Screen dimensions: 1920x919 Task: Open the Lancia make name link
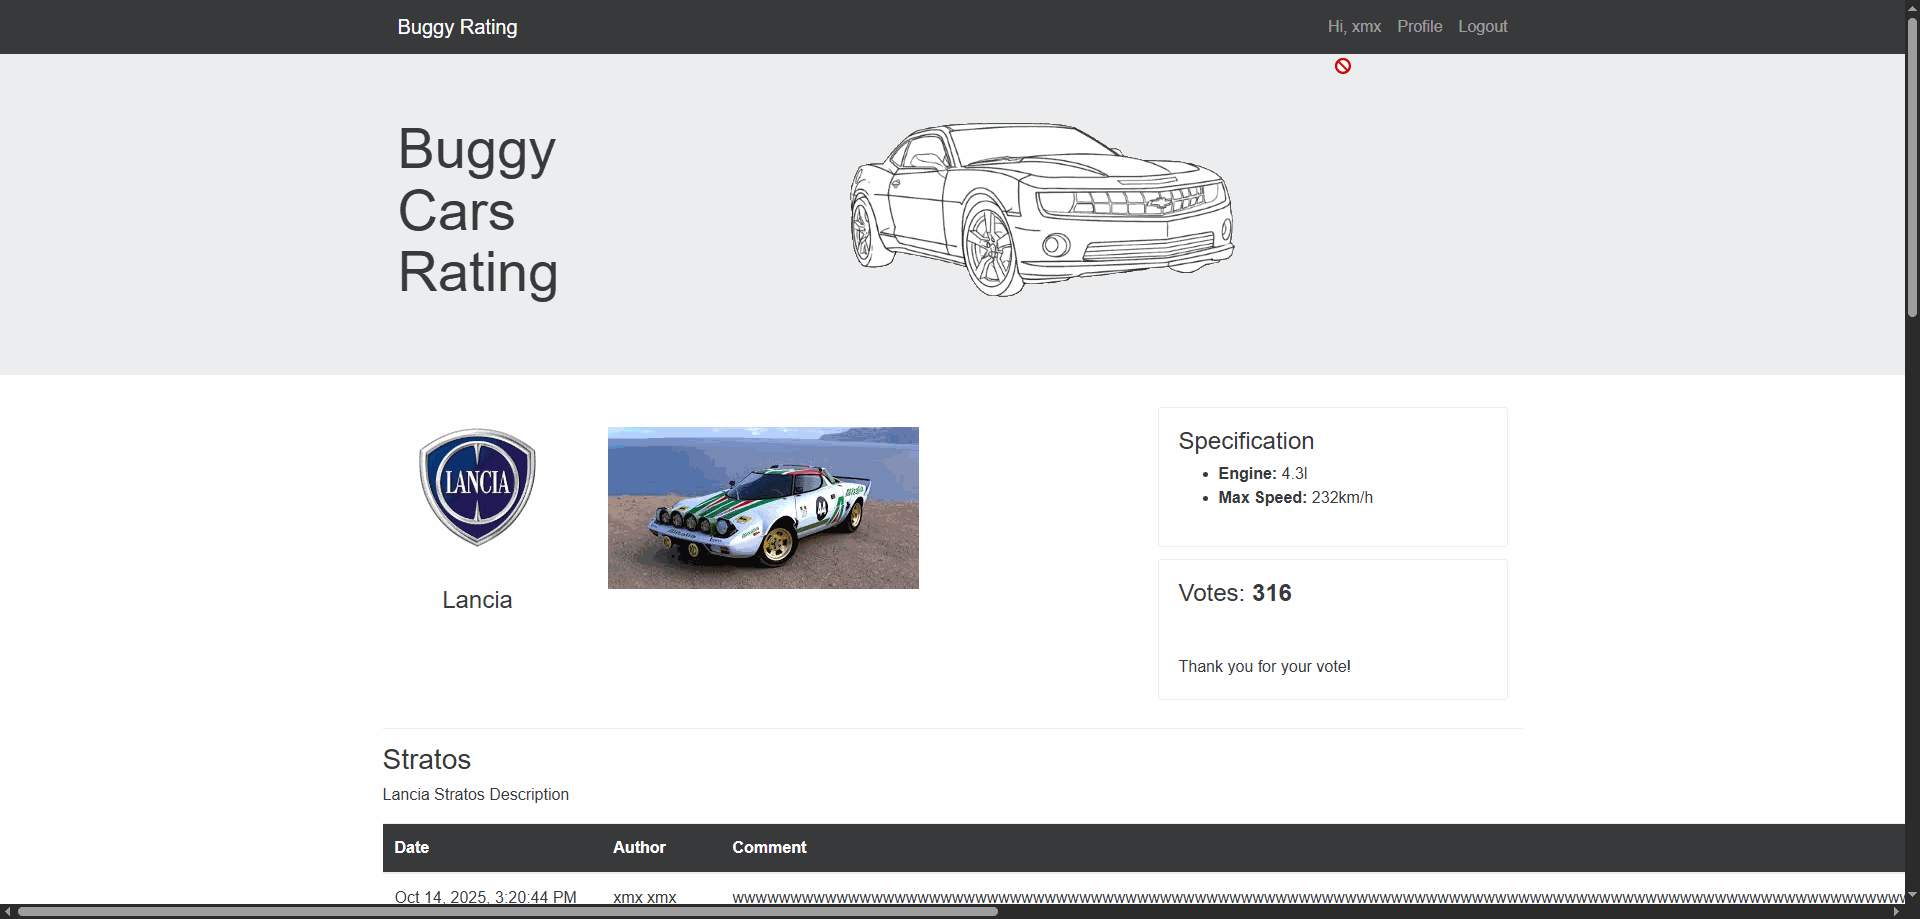[x=477, y=600]
